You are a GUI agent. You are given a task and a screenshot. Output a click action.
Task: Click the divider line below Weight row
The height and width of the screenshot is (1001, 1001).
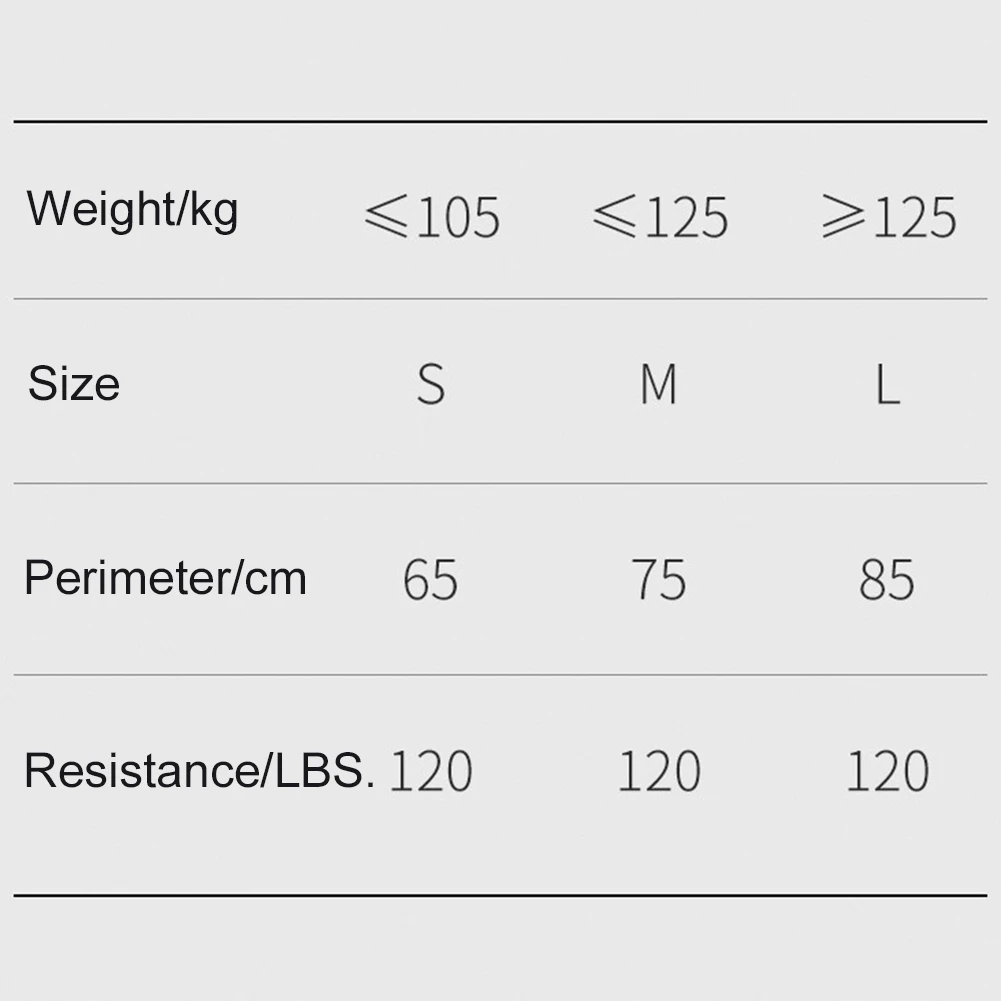click(500, 299)
